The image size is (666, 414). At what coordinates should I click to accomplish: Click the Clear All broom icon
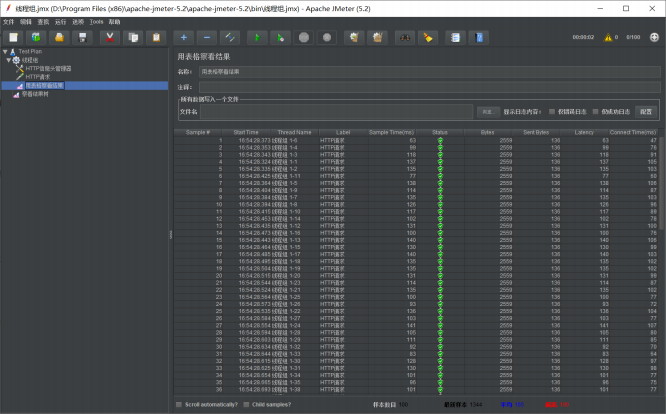[376, 37]
